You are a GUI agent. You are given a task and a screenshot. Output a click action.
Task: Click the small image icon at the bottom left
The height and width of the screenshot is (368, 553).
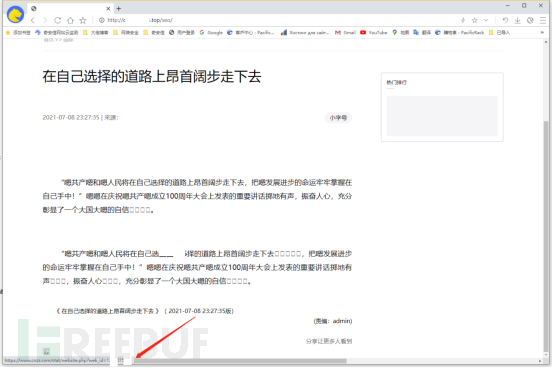[x=46, y=351]
